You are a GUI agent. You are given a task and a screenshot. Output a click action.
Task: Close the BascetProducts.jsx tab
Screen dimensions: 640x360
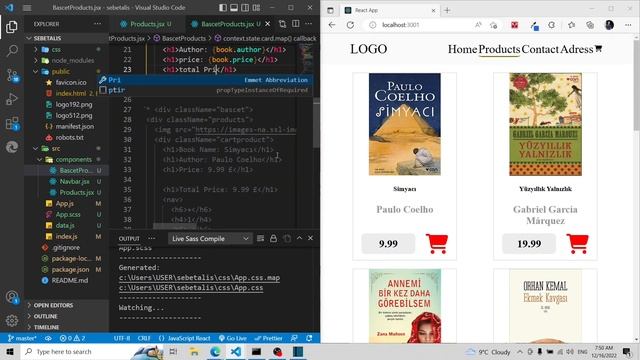[268, 24]
